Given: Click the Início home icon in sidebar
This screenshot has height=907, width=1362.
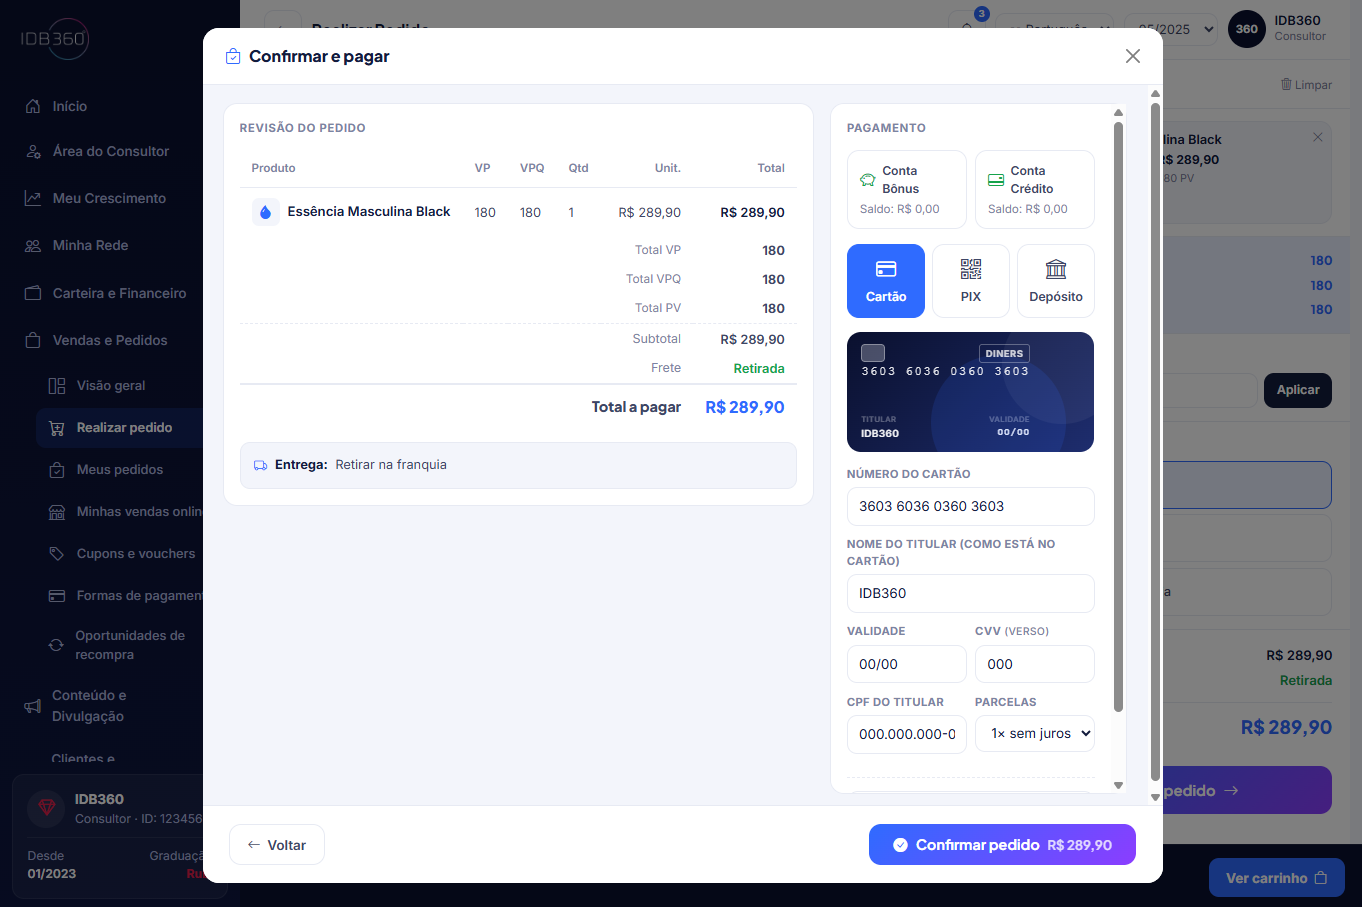Looking at the screenshot, I should coord(33,106).
